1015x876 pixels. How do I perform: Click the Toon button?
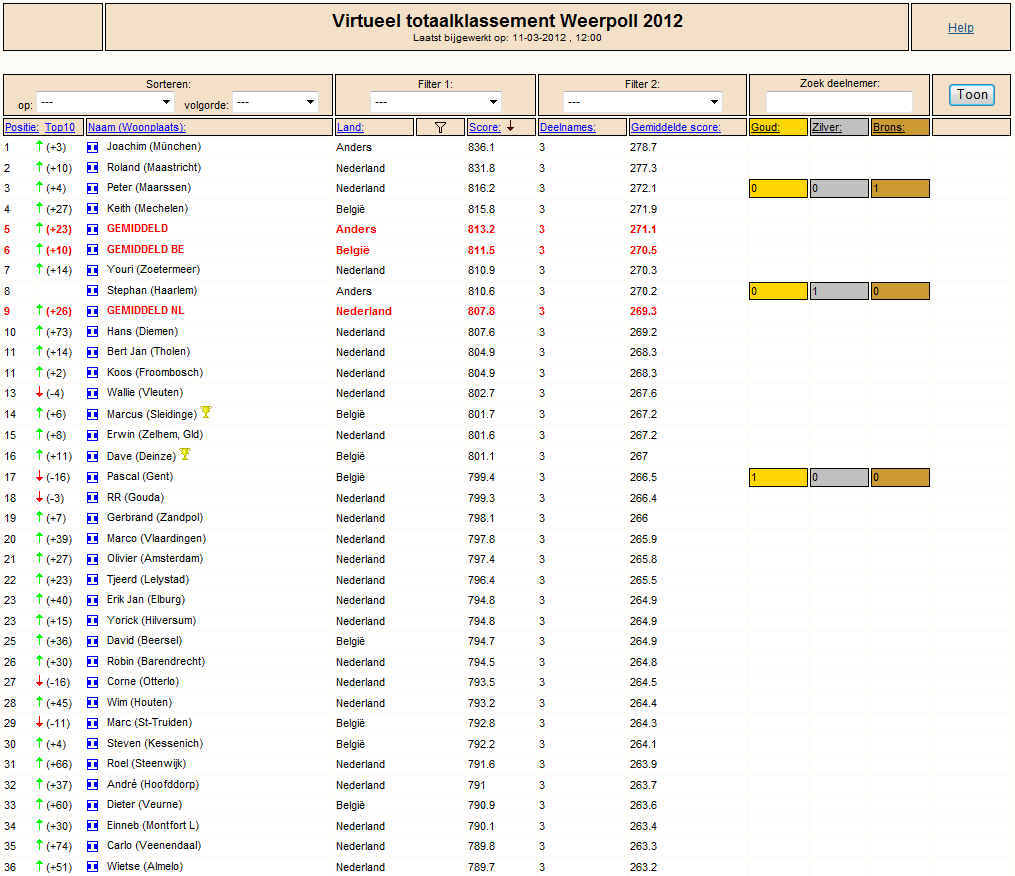(972, 95)
